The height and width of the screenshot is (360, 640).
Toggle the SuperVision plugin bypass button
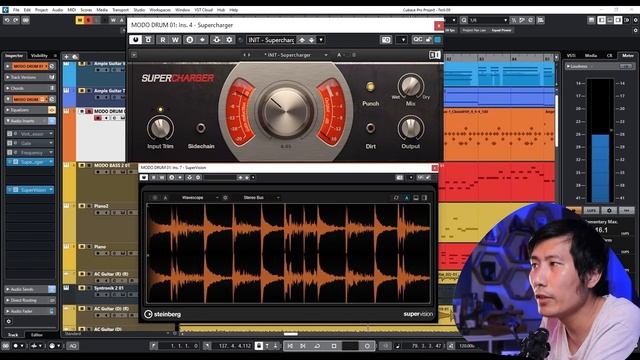(x=144, y=177)
